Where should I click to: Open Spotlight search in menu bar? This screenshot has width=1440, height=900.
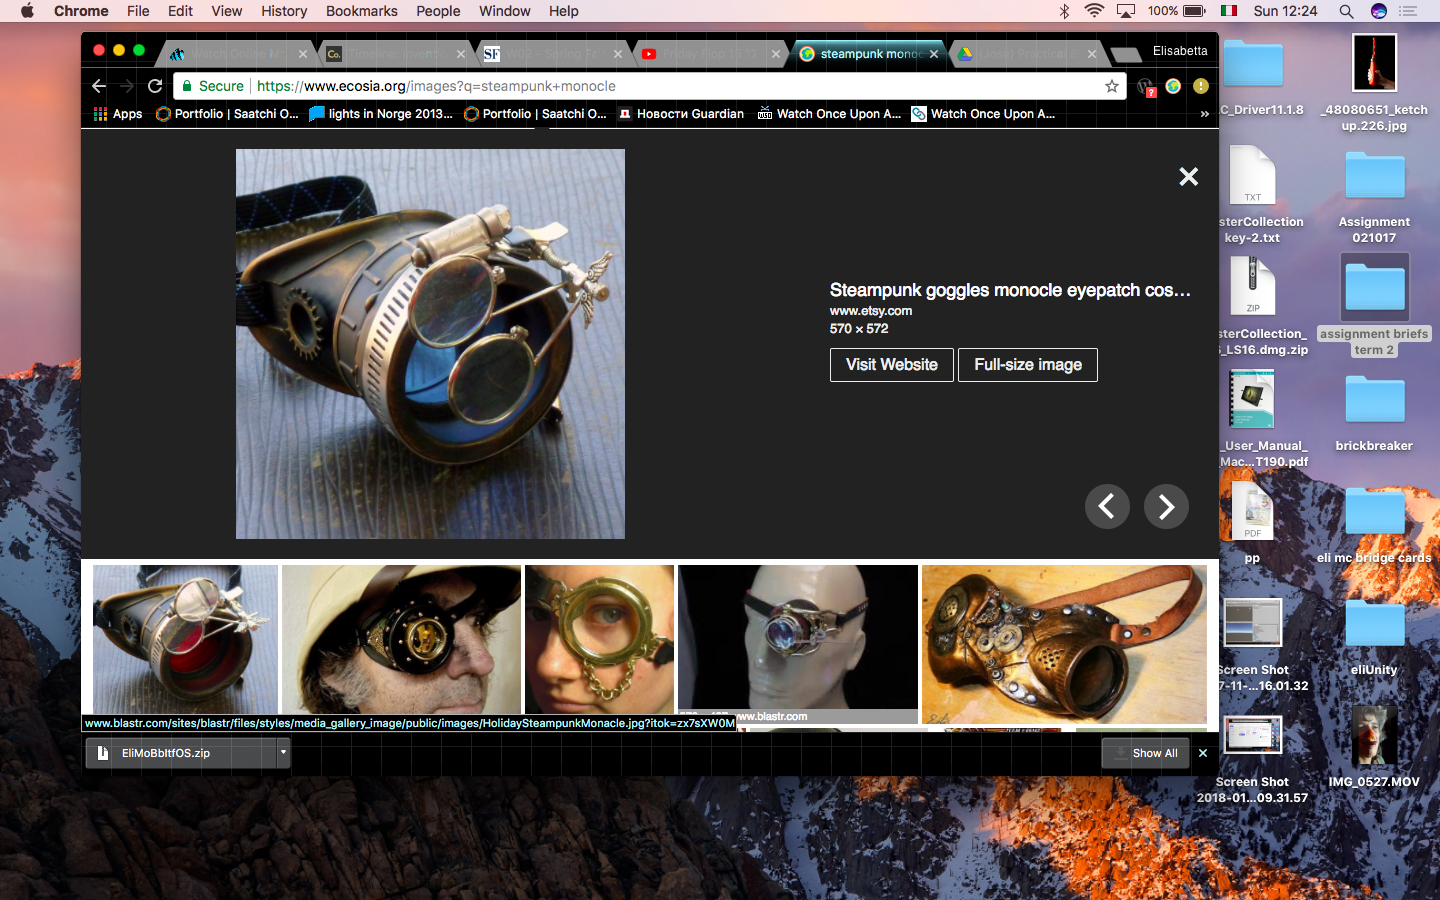pos(1346,11)
